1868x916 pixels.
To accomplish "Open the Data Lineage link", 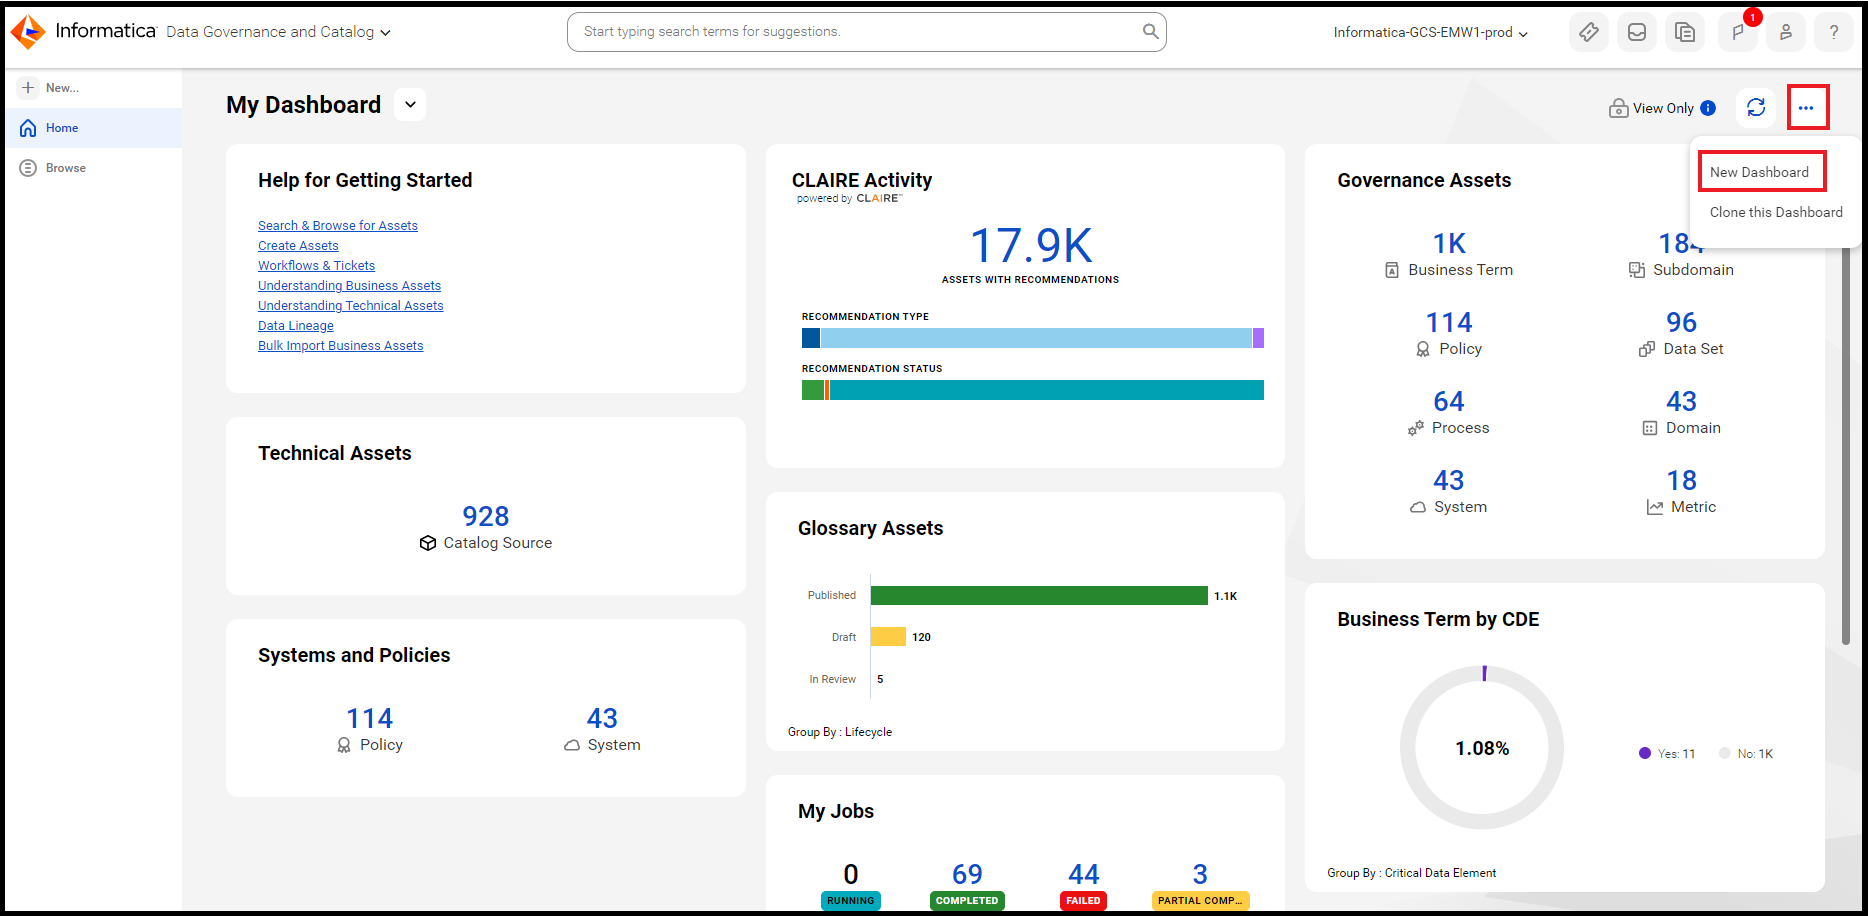I will 296,326.
